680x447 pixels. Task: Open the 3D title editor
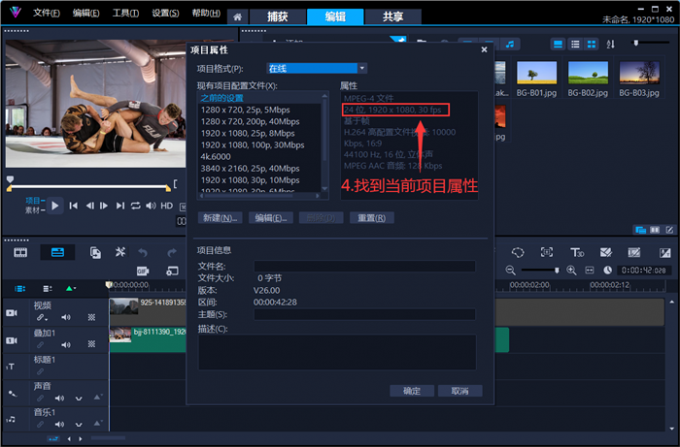point(577,252)
